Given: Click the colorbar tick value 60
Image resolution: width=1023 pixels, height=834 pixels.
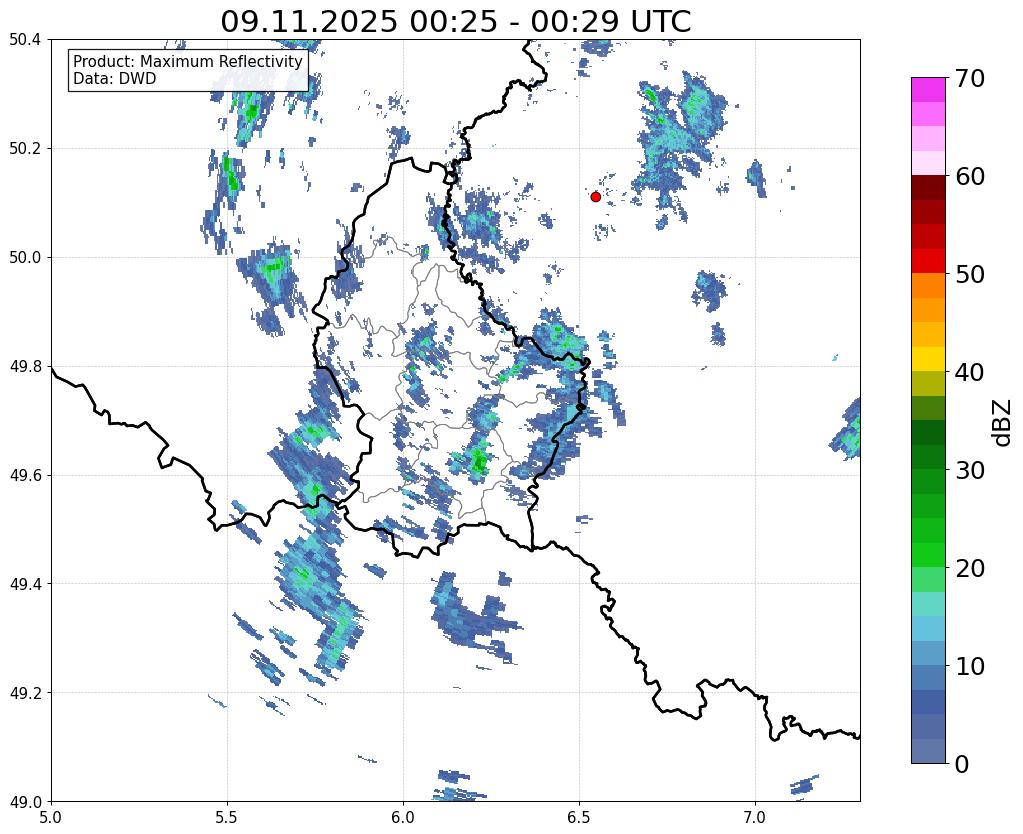Looking at the screenshot, I should (x=969, y=176).
